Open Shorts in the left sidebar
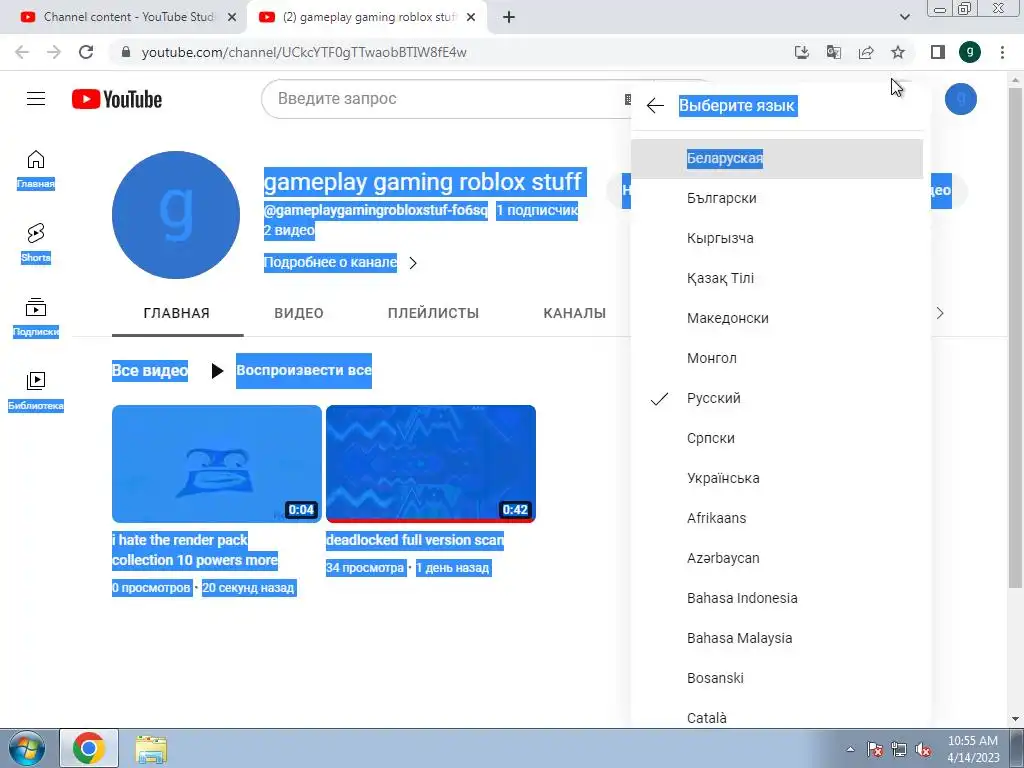 pyautogui.click(x=36, y=243)
